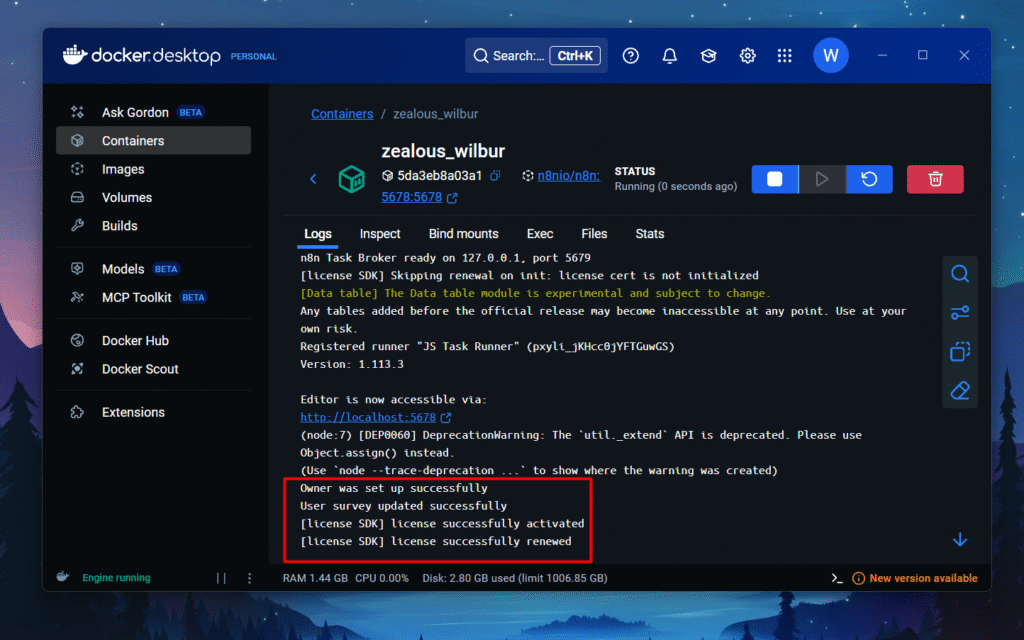Go back using the left chevron
The height and width of the screenshot is (640, 1024).
click(x=313, y=179)
